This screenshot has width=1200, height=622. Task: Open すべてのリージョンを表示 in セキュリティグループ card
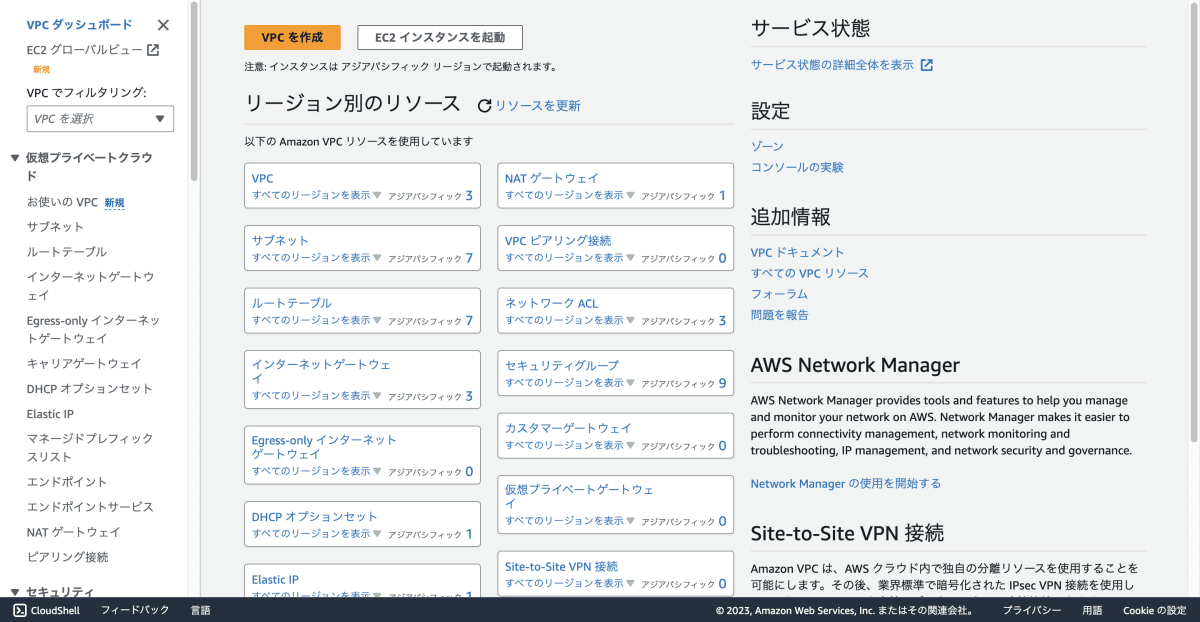coord(569,382)
